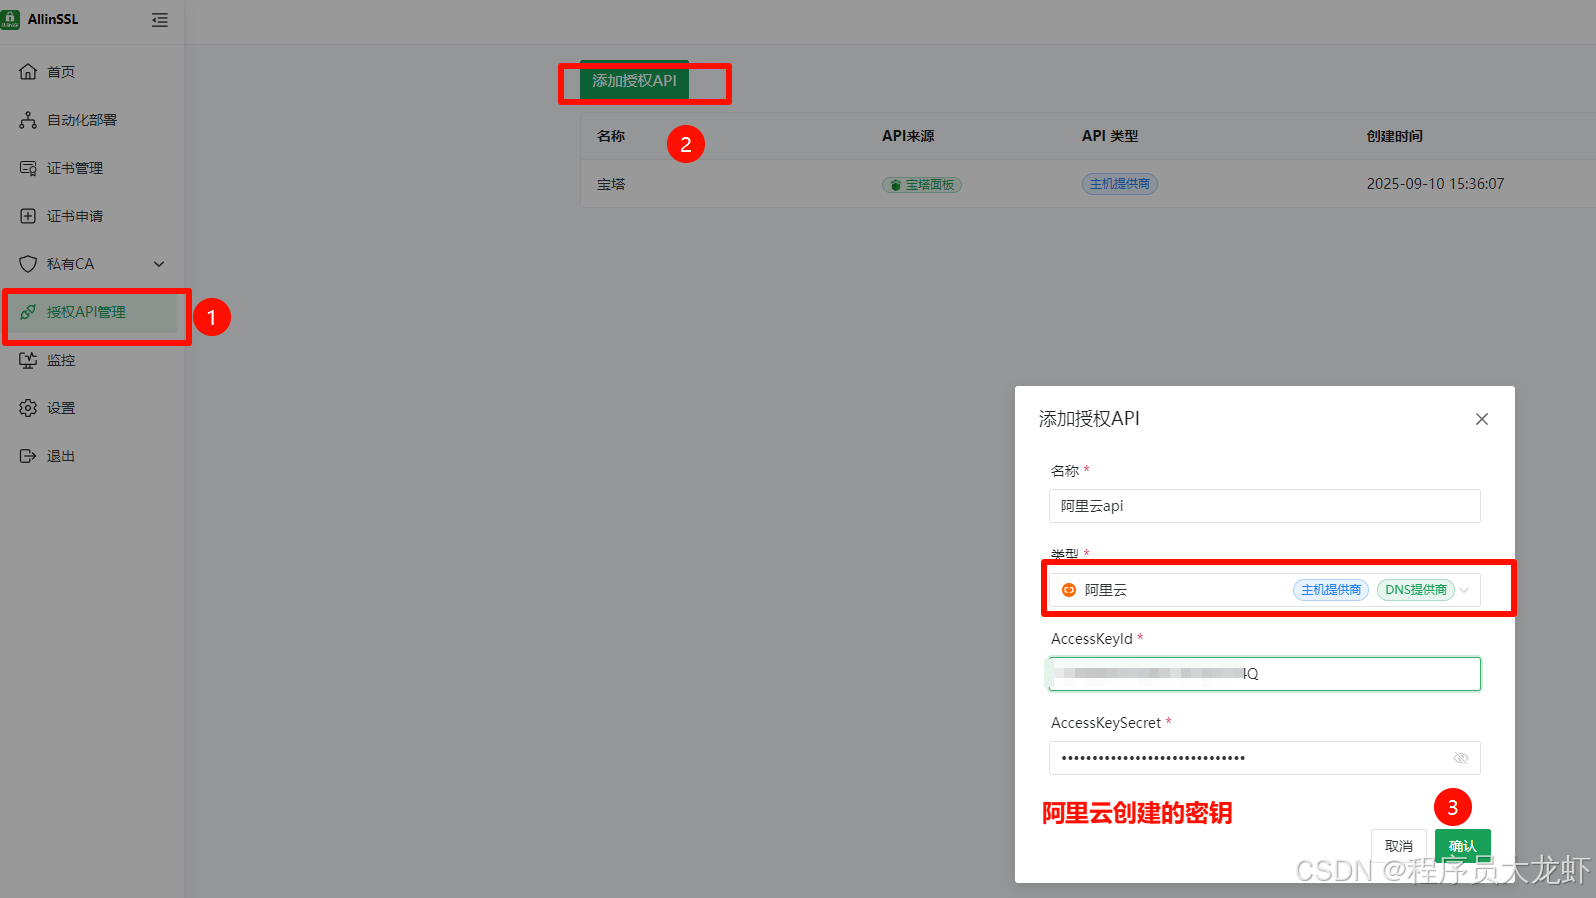1596x898 pixels.
Task: Click the 自动化部署 workflow icon
Action: pyautogui.click(x=28, y=120)
